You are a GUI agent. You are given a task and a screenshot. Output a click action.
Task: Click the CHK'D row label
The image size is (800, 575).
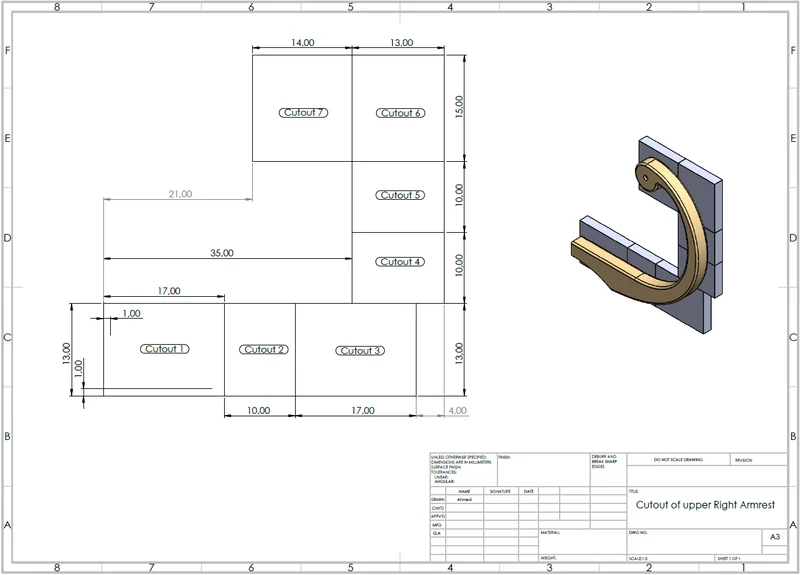[438, 508]
